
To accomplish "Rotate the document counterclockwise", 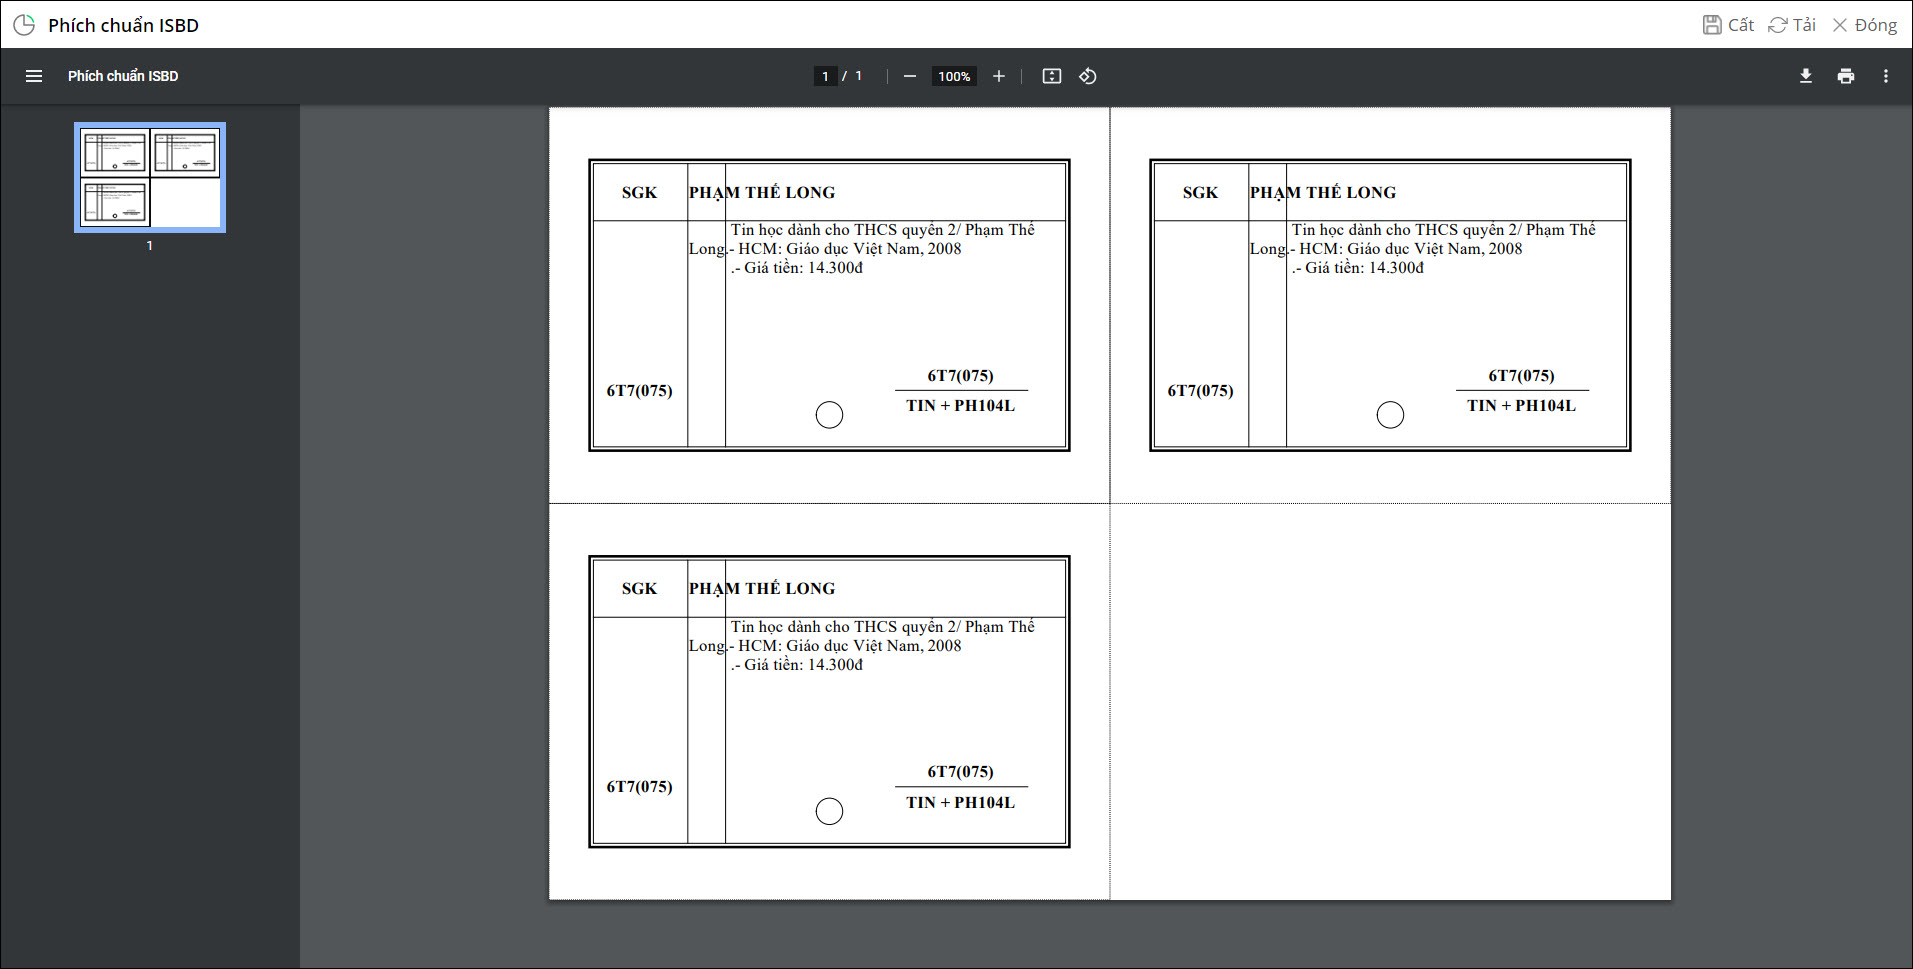I will 1088,76.
